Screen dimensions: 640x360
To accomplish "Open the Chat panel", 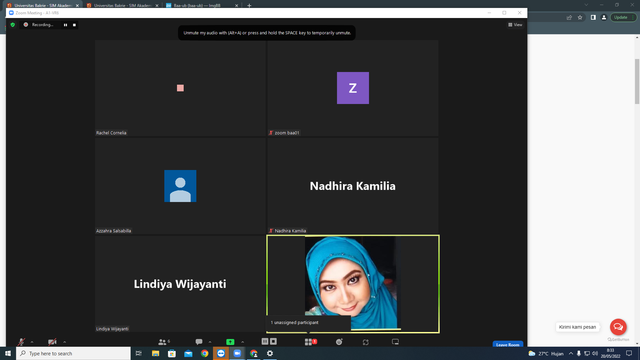I will pos(199,342).
